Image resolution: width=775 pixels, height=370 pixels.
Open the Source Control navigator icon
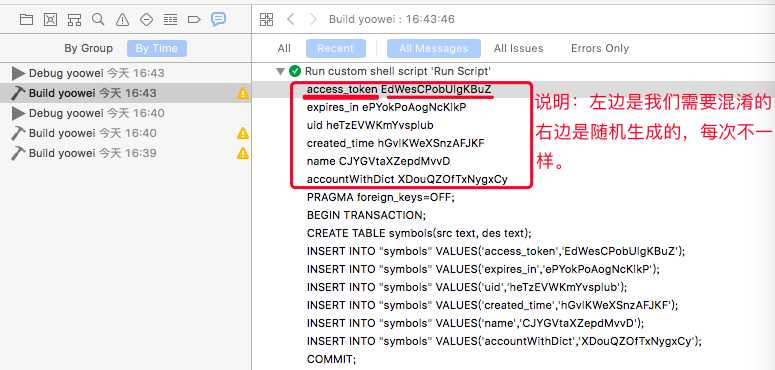click(50, 19)
